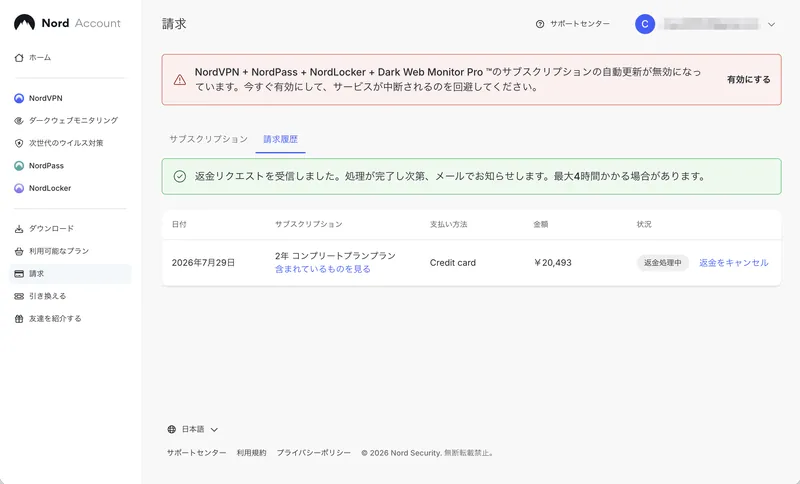Click the NordVPN product icon in sidebar
The image size is (800, 484).
pos(19,98)
